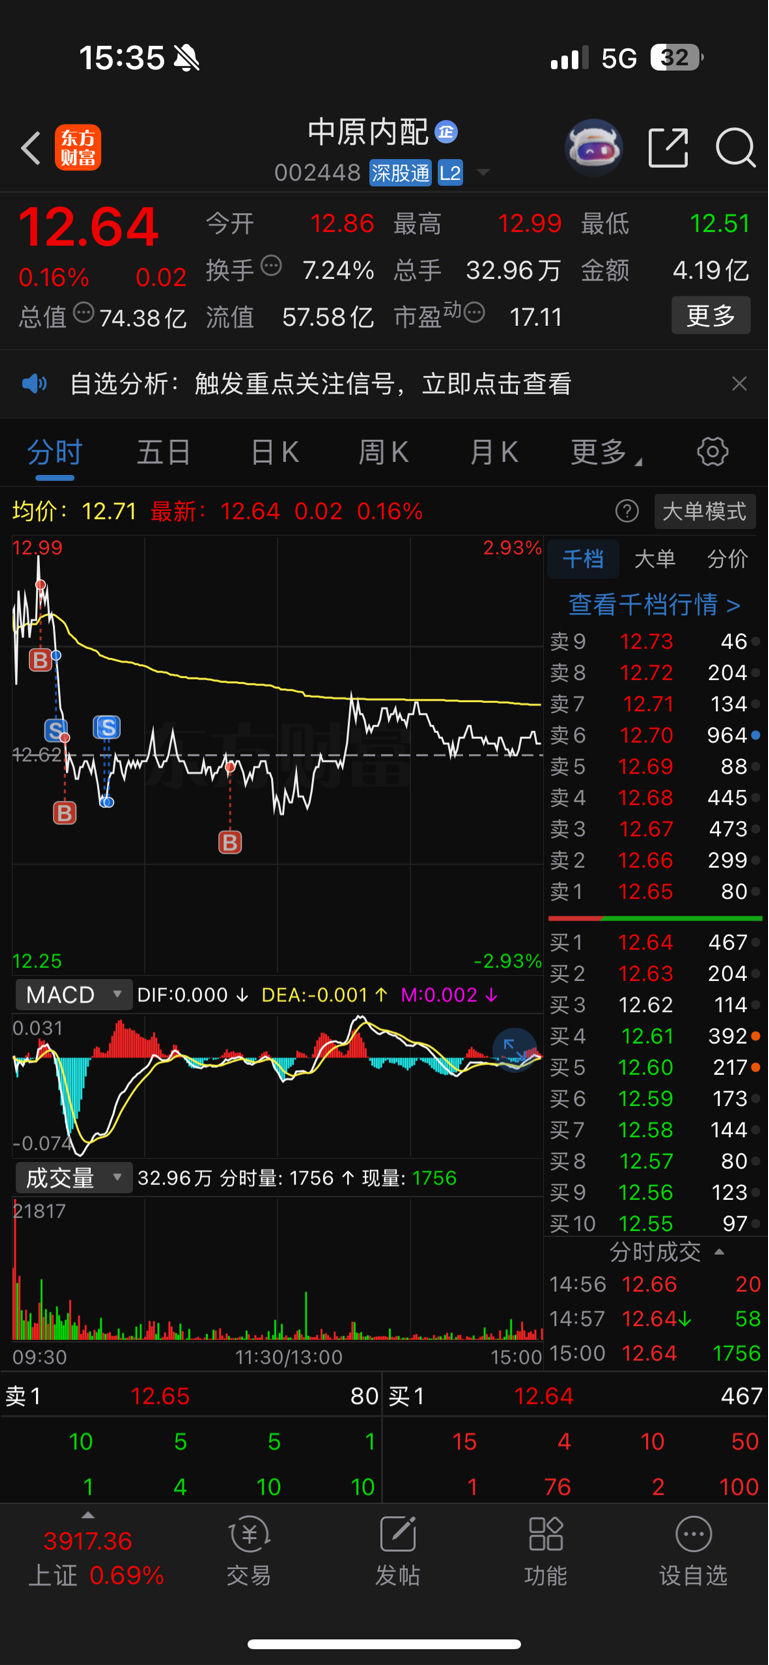Select the 大单 order tab
The width and height of the screenshot is (769, 1665).
655,559
